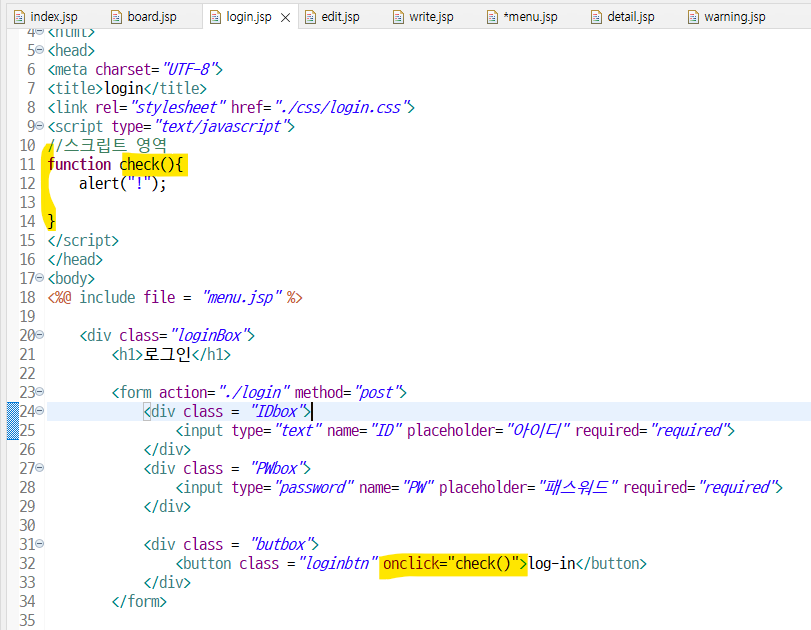
Task: Click the write.jsp file icon
Action: point(398,18)
